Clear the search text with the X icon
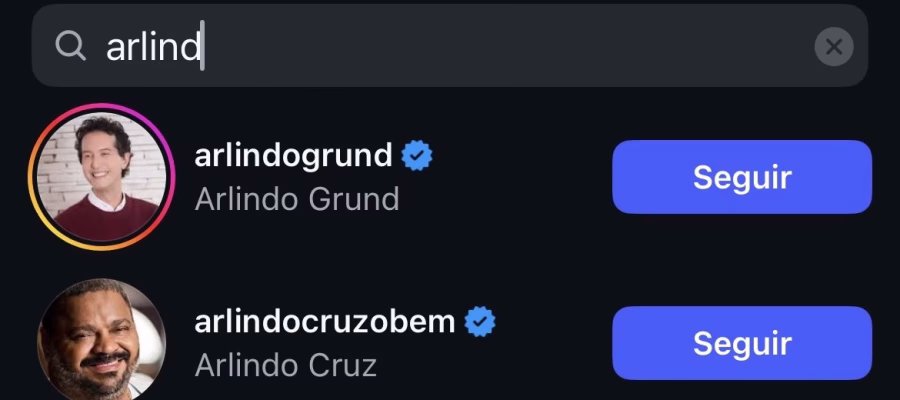 tap(833, 46)
